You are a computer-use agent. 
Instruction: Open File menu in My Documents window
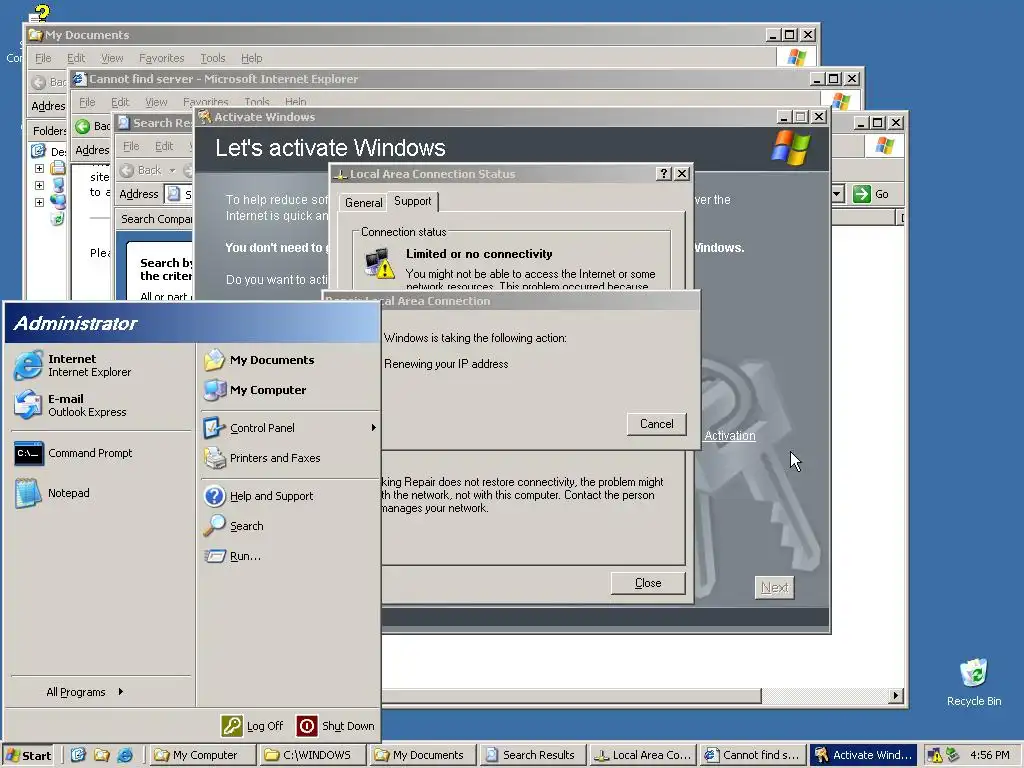[x=43, y=58]
